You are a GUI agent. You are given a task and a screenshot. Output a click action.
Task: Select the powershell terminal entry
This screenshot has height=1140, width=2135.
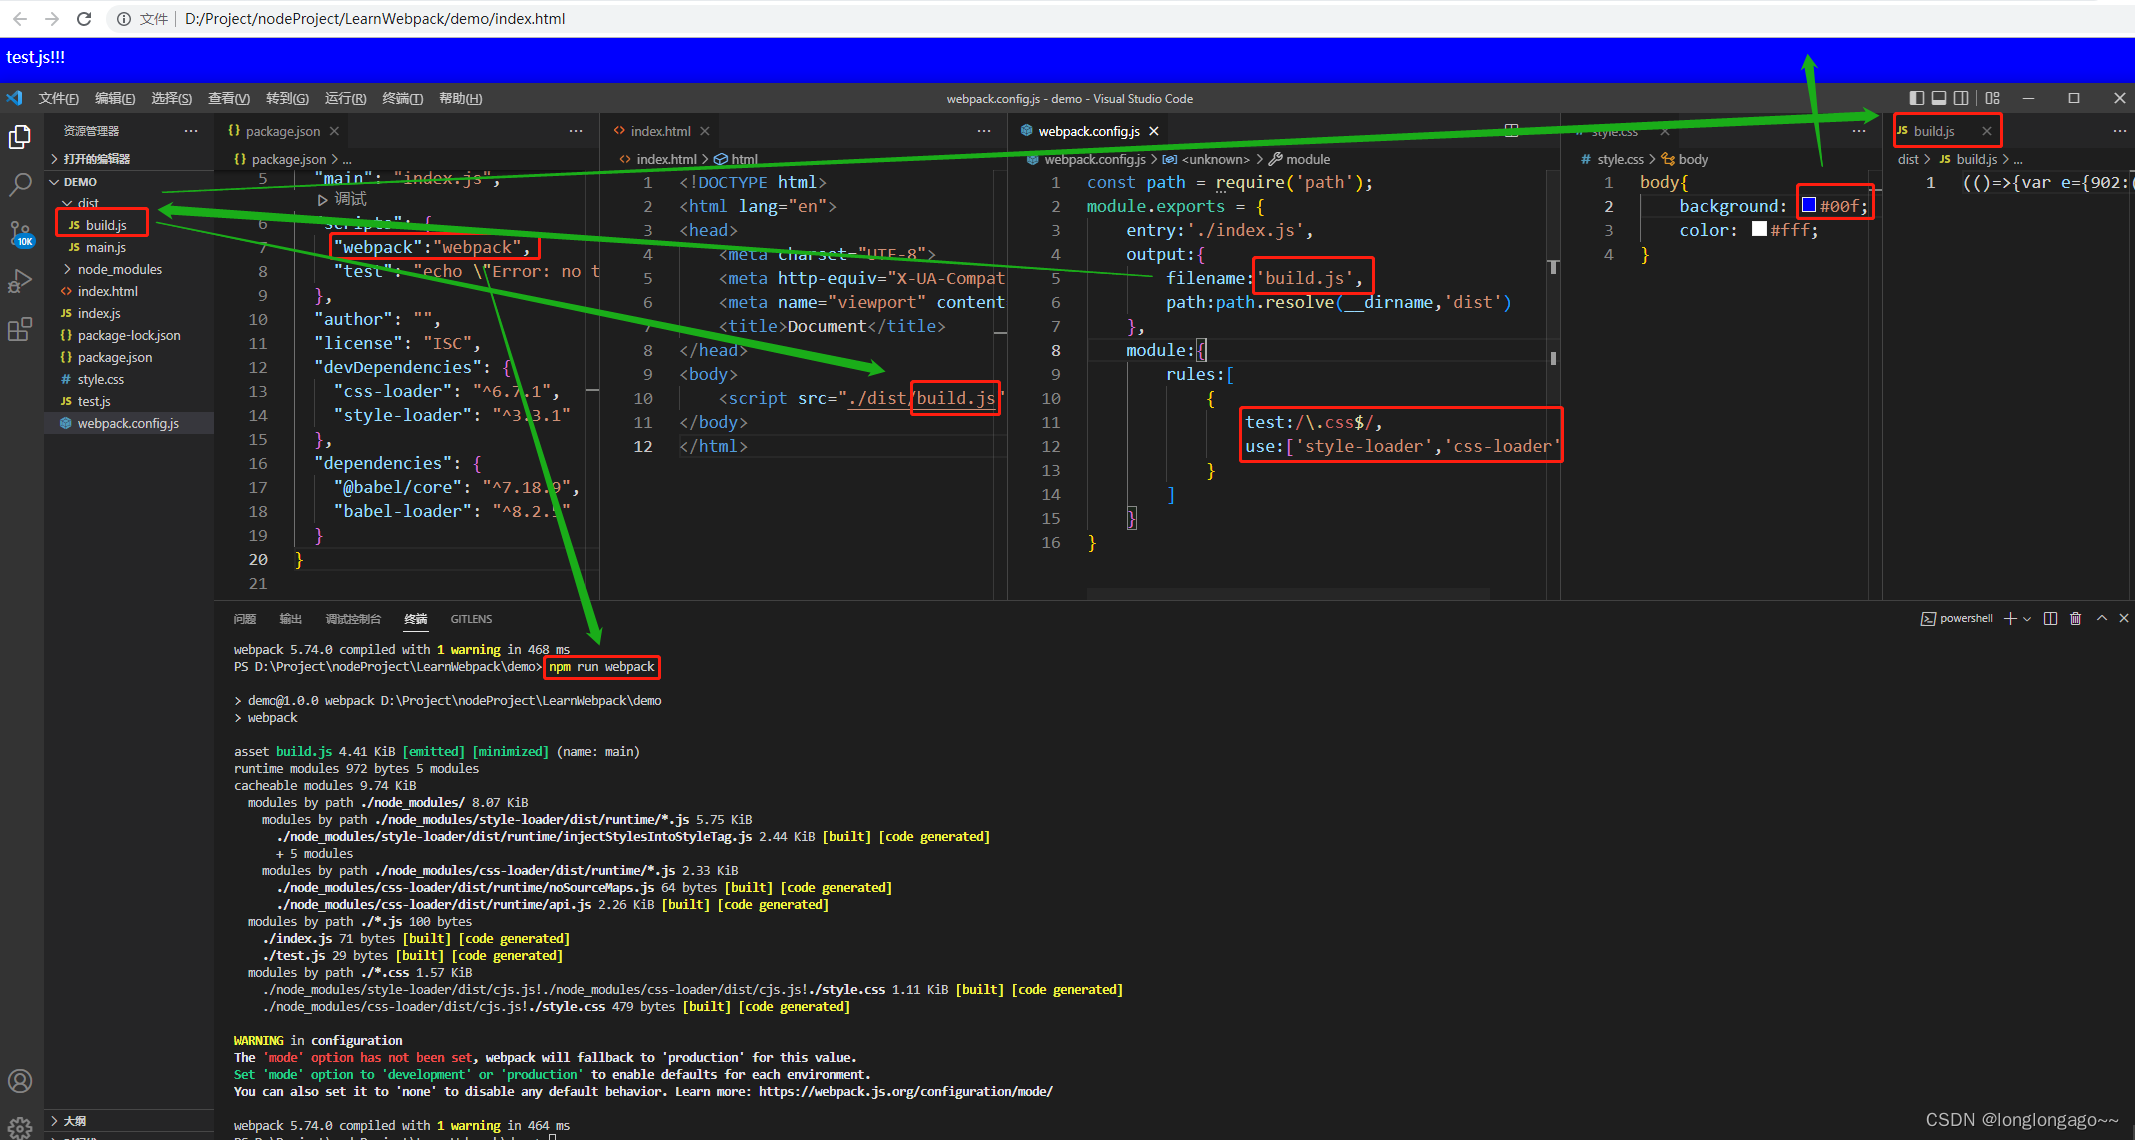(1957, 619)
